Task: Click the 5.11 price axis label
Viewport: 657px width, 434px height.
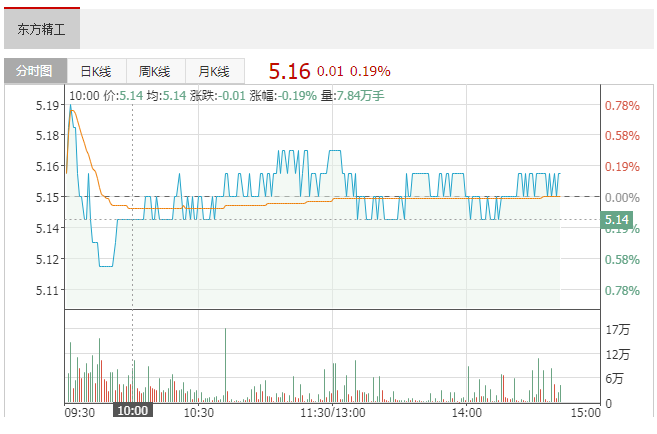Action: 48,291
